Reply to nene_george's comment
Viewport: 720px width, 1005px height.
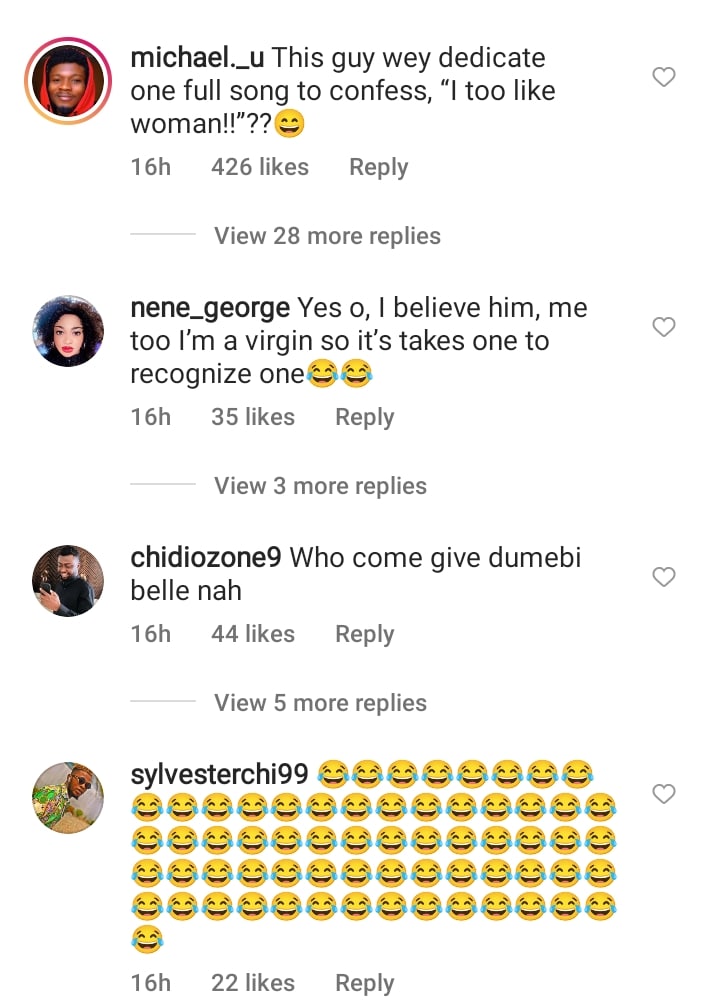tap(364, 417)
